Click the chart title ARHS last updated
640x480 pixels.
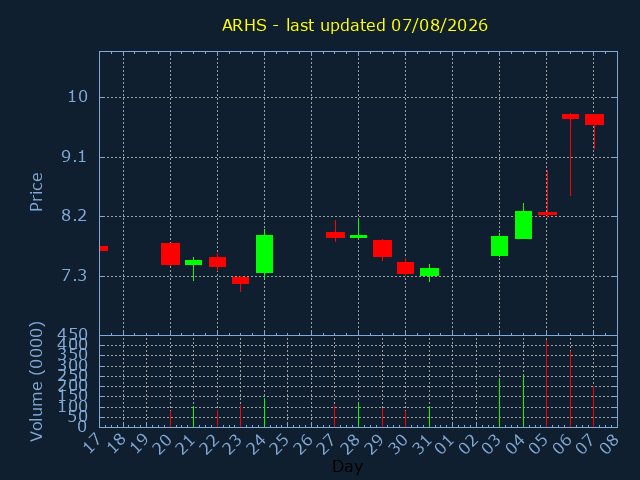click(x=355, y=25)
